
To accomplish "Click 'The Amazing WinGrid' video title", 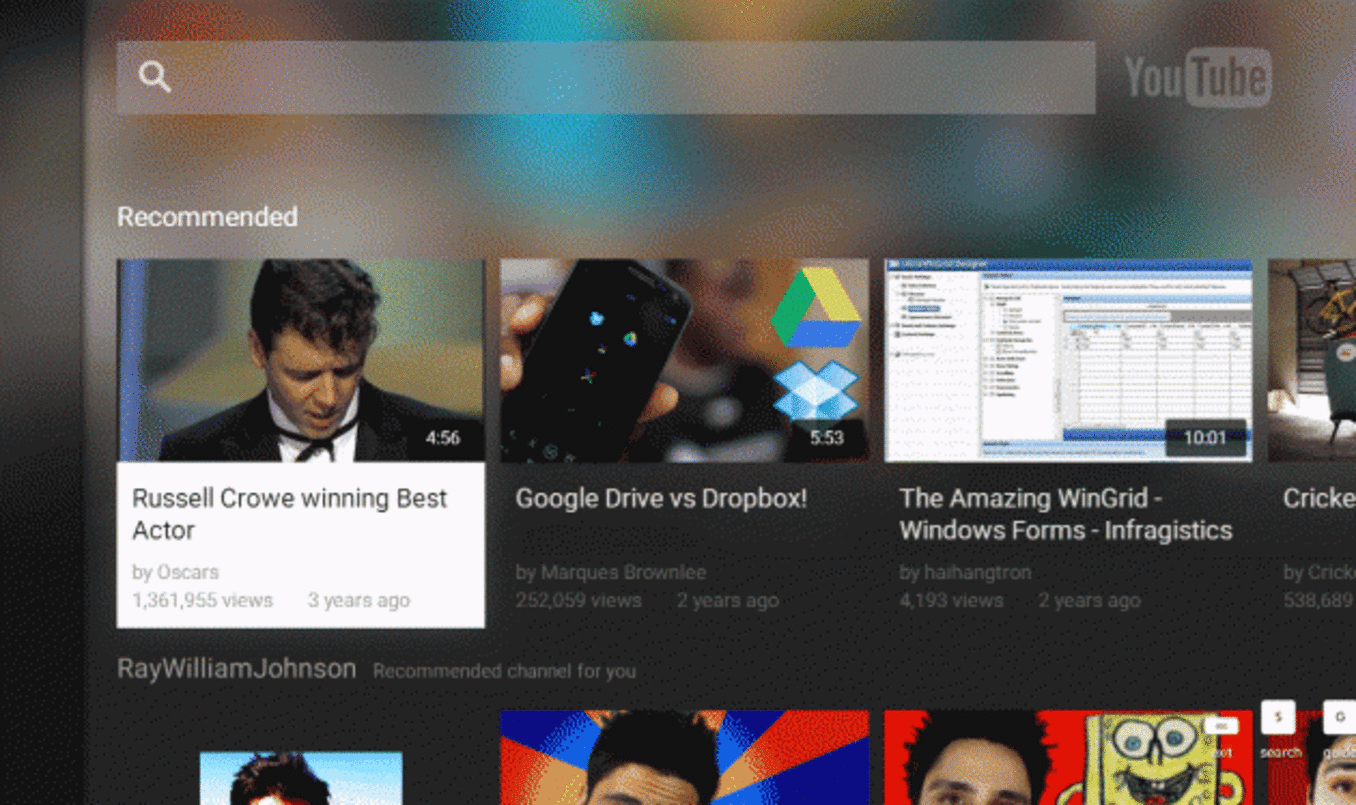I will 1065,514.
